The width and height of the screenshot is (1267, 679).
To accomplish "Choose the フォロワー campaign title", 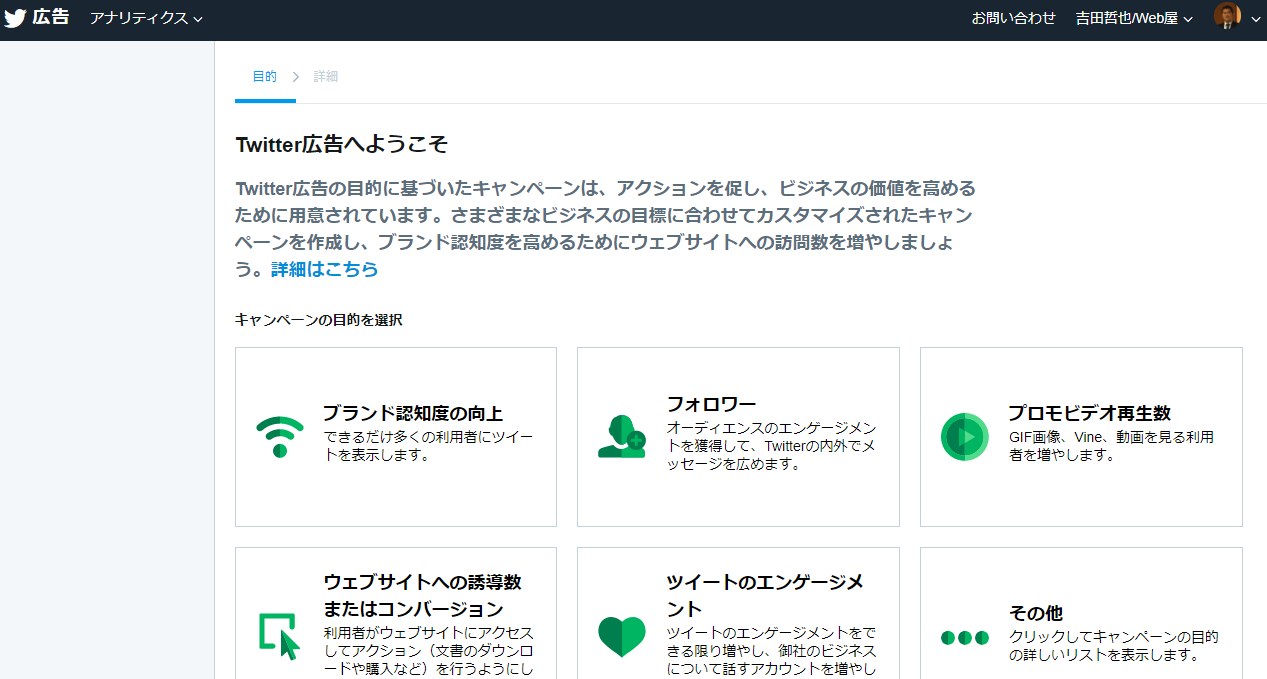I will coord(711,404).
